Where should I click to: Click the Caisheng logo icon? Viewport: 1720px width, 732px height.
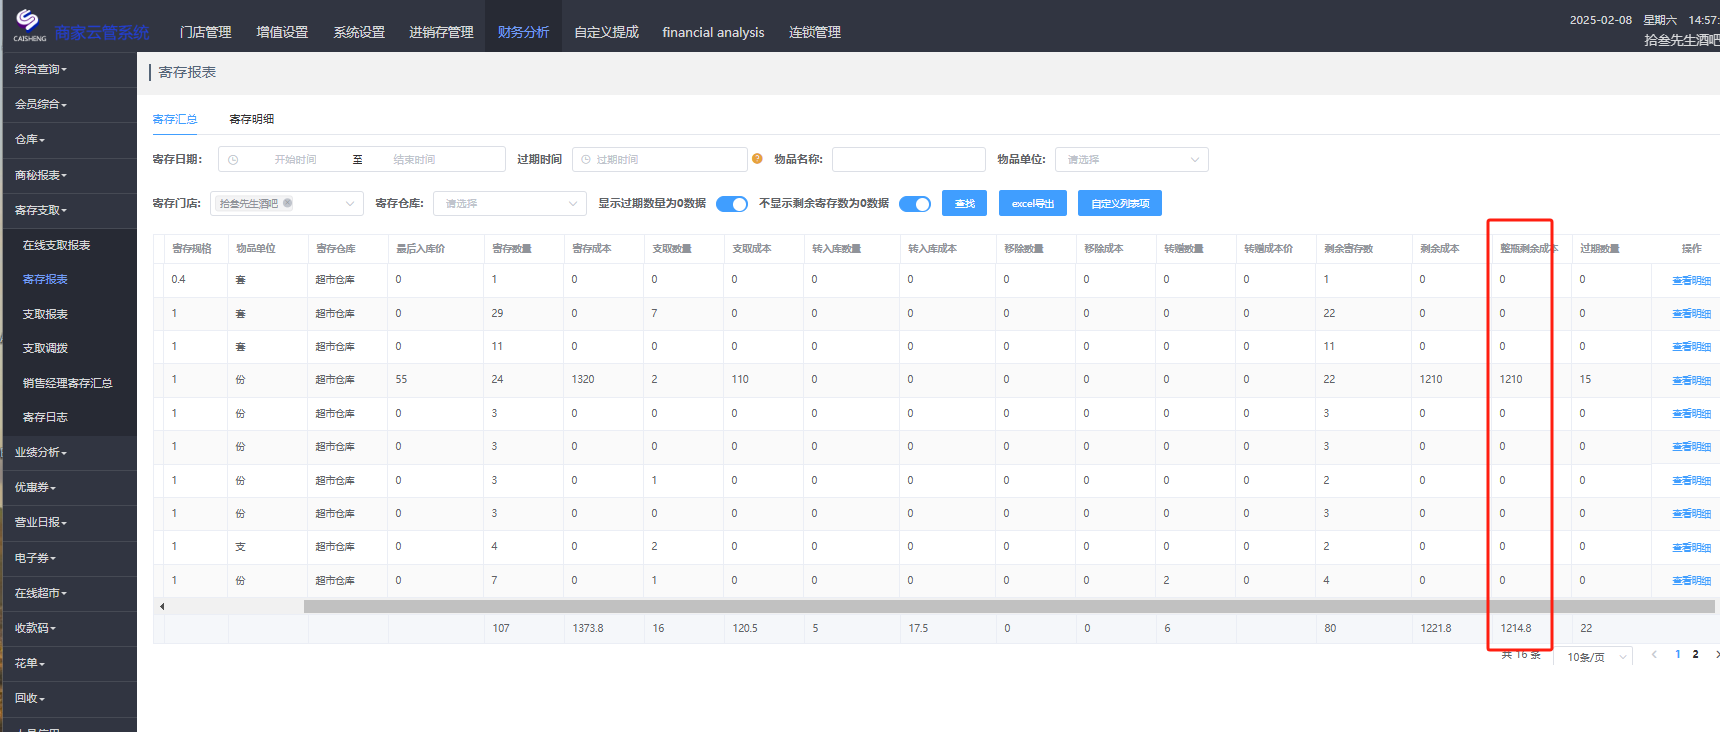coord(28,24)
